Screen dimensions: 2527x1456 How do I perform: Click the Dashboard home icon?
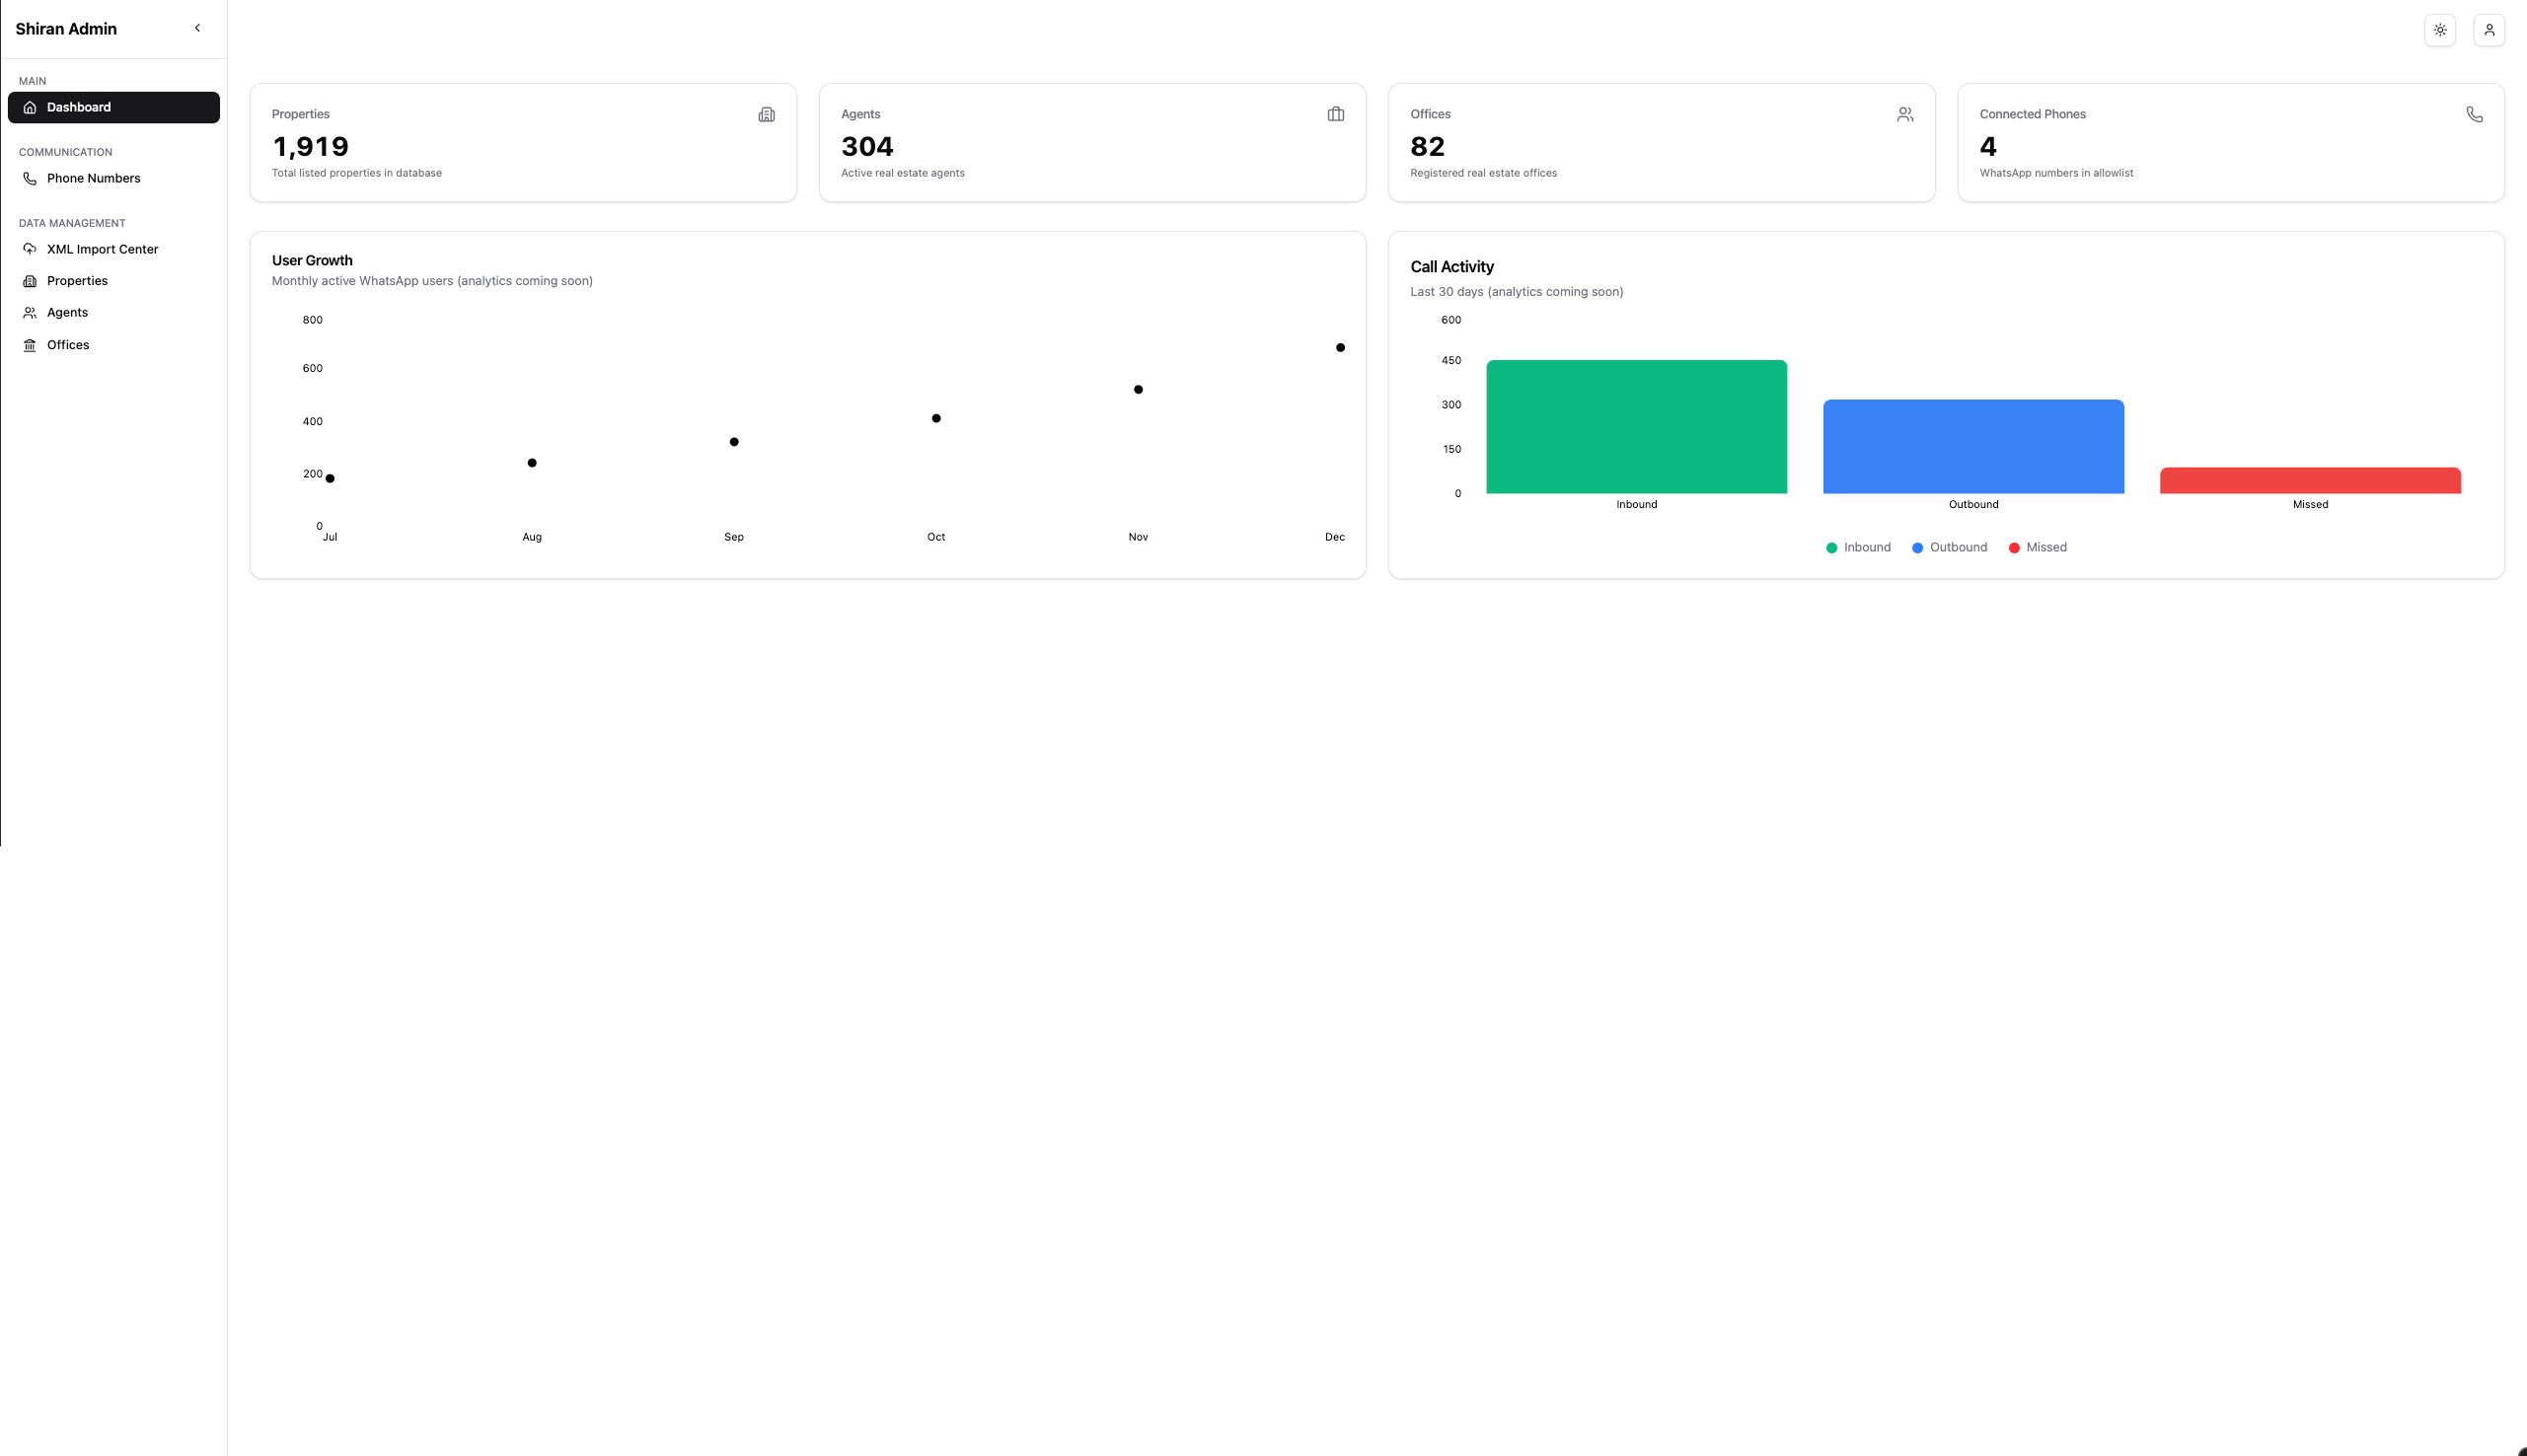pyautogui.click(x=30, y=107)
